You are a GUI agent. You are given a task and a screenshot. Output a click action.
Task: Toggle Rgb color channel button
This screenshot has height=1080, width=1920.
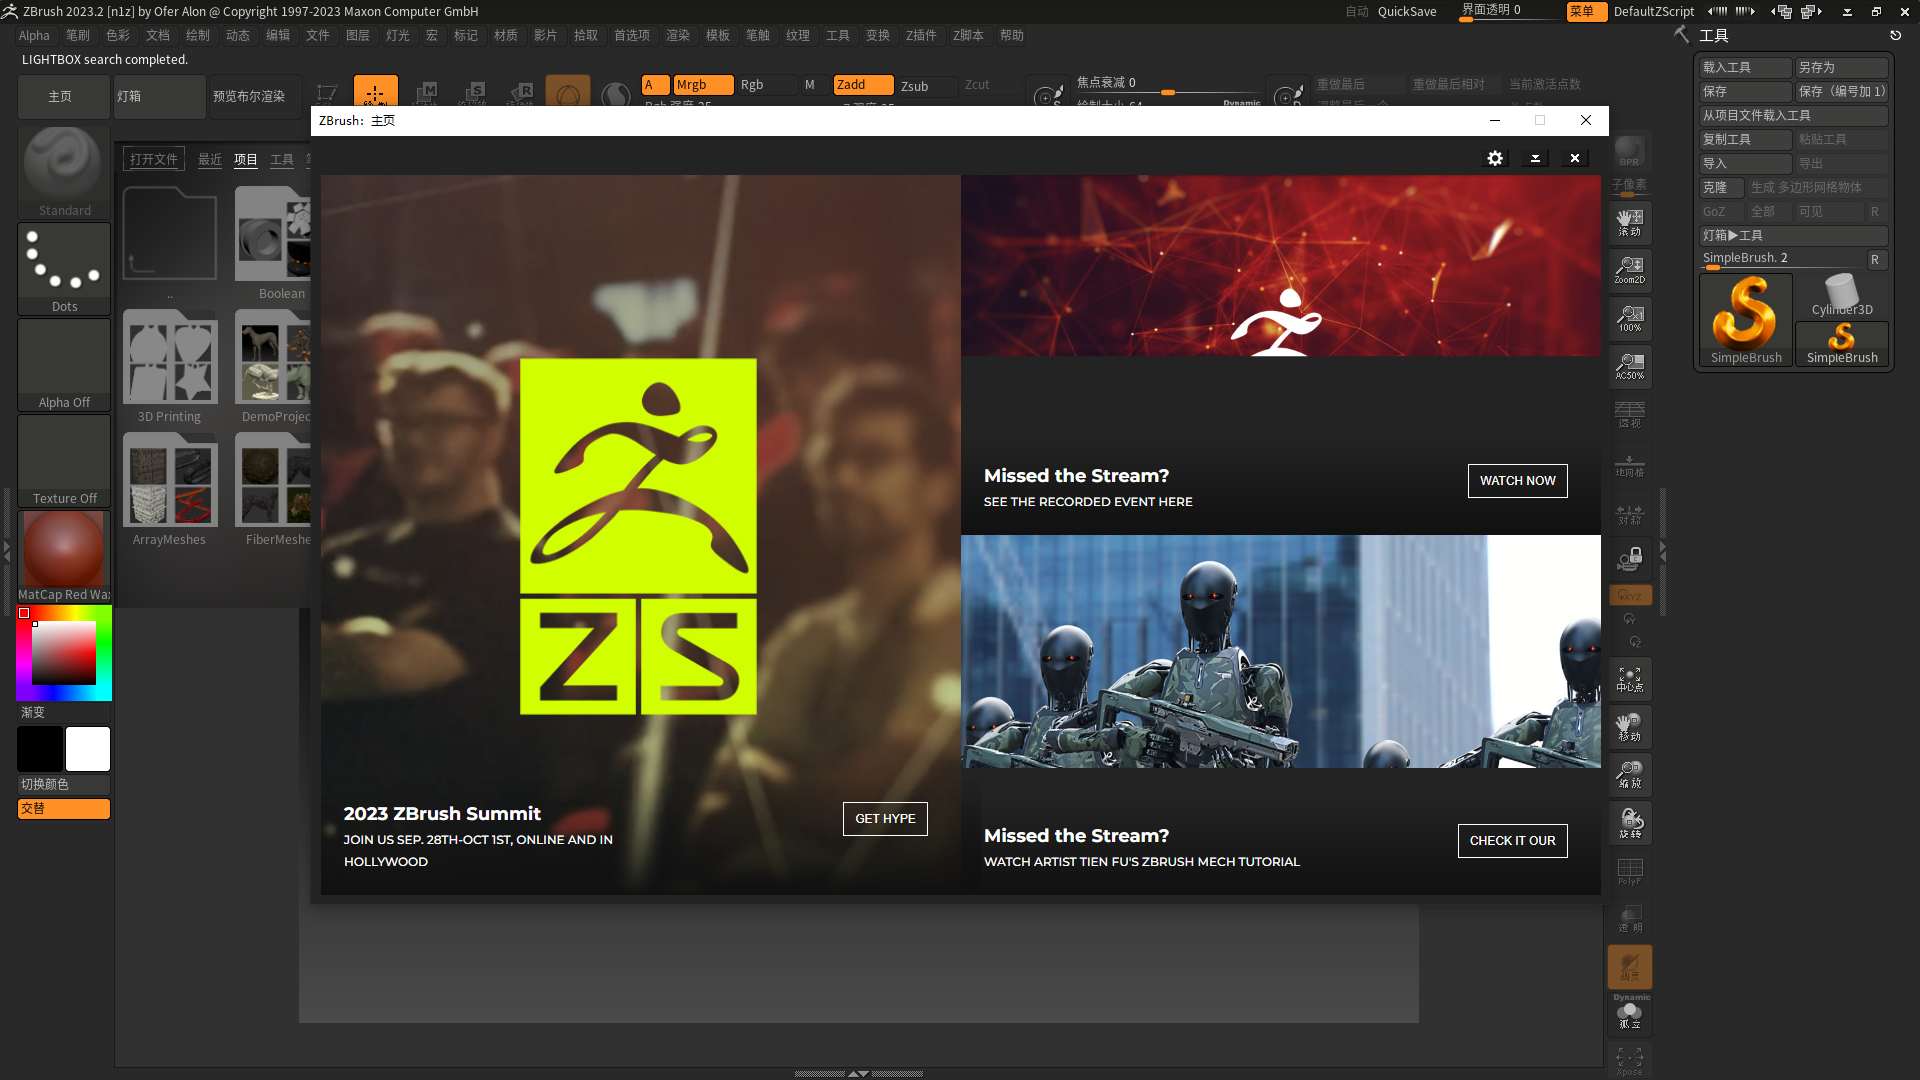pos(752,84)
